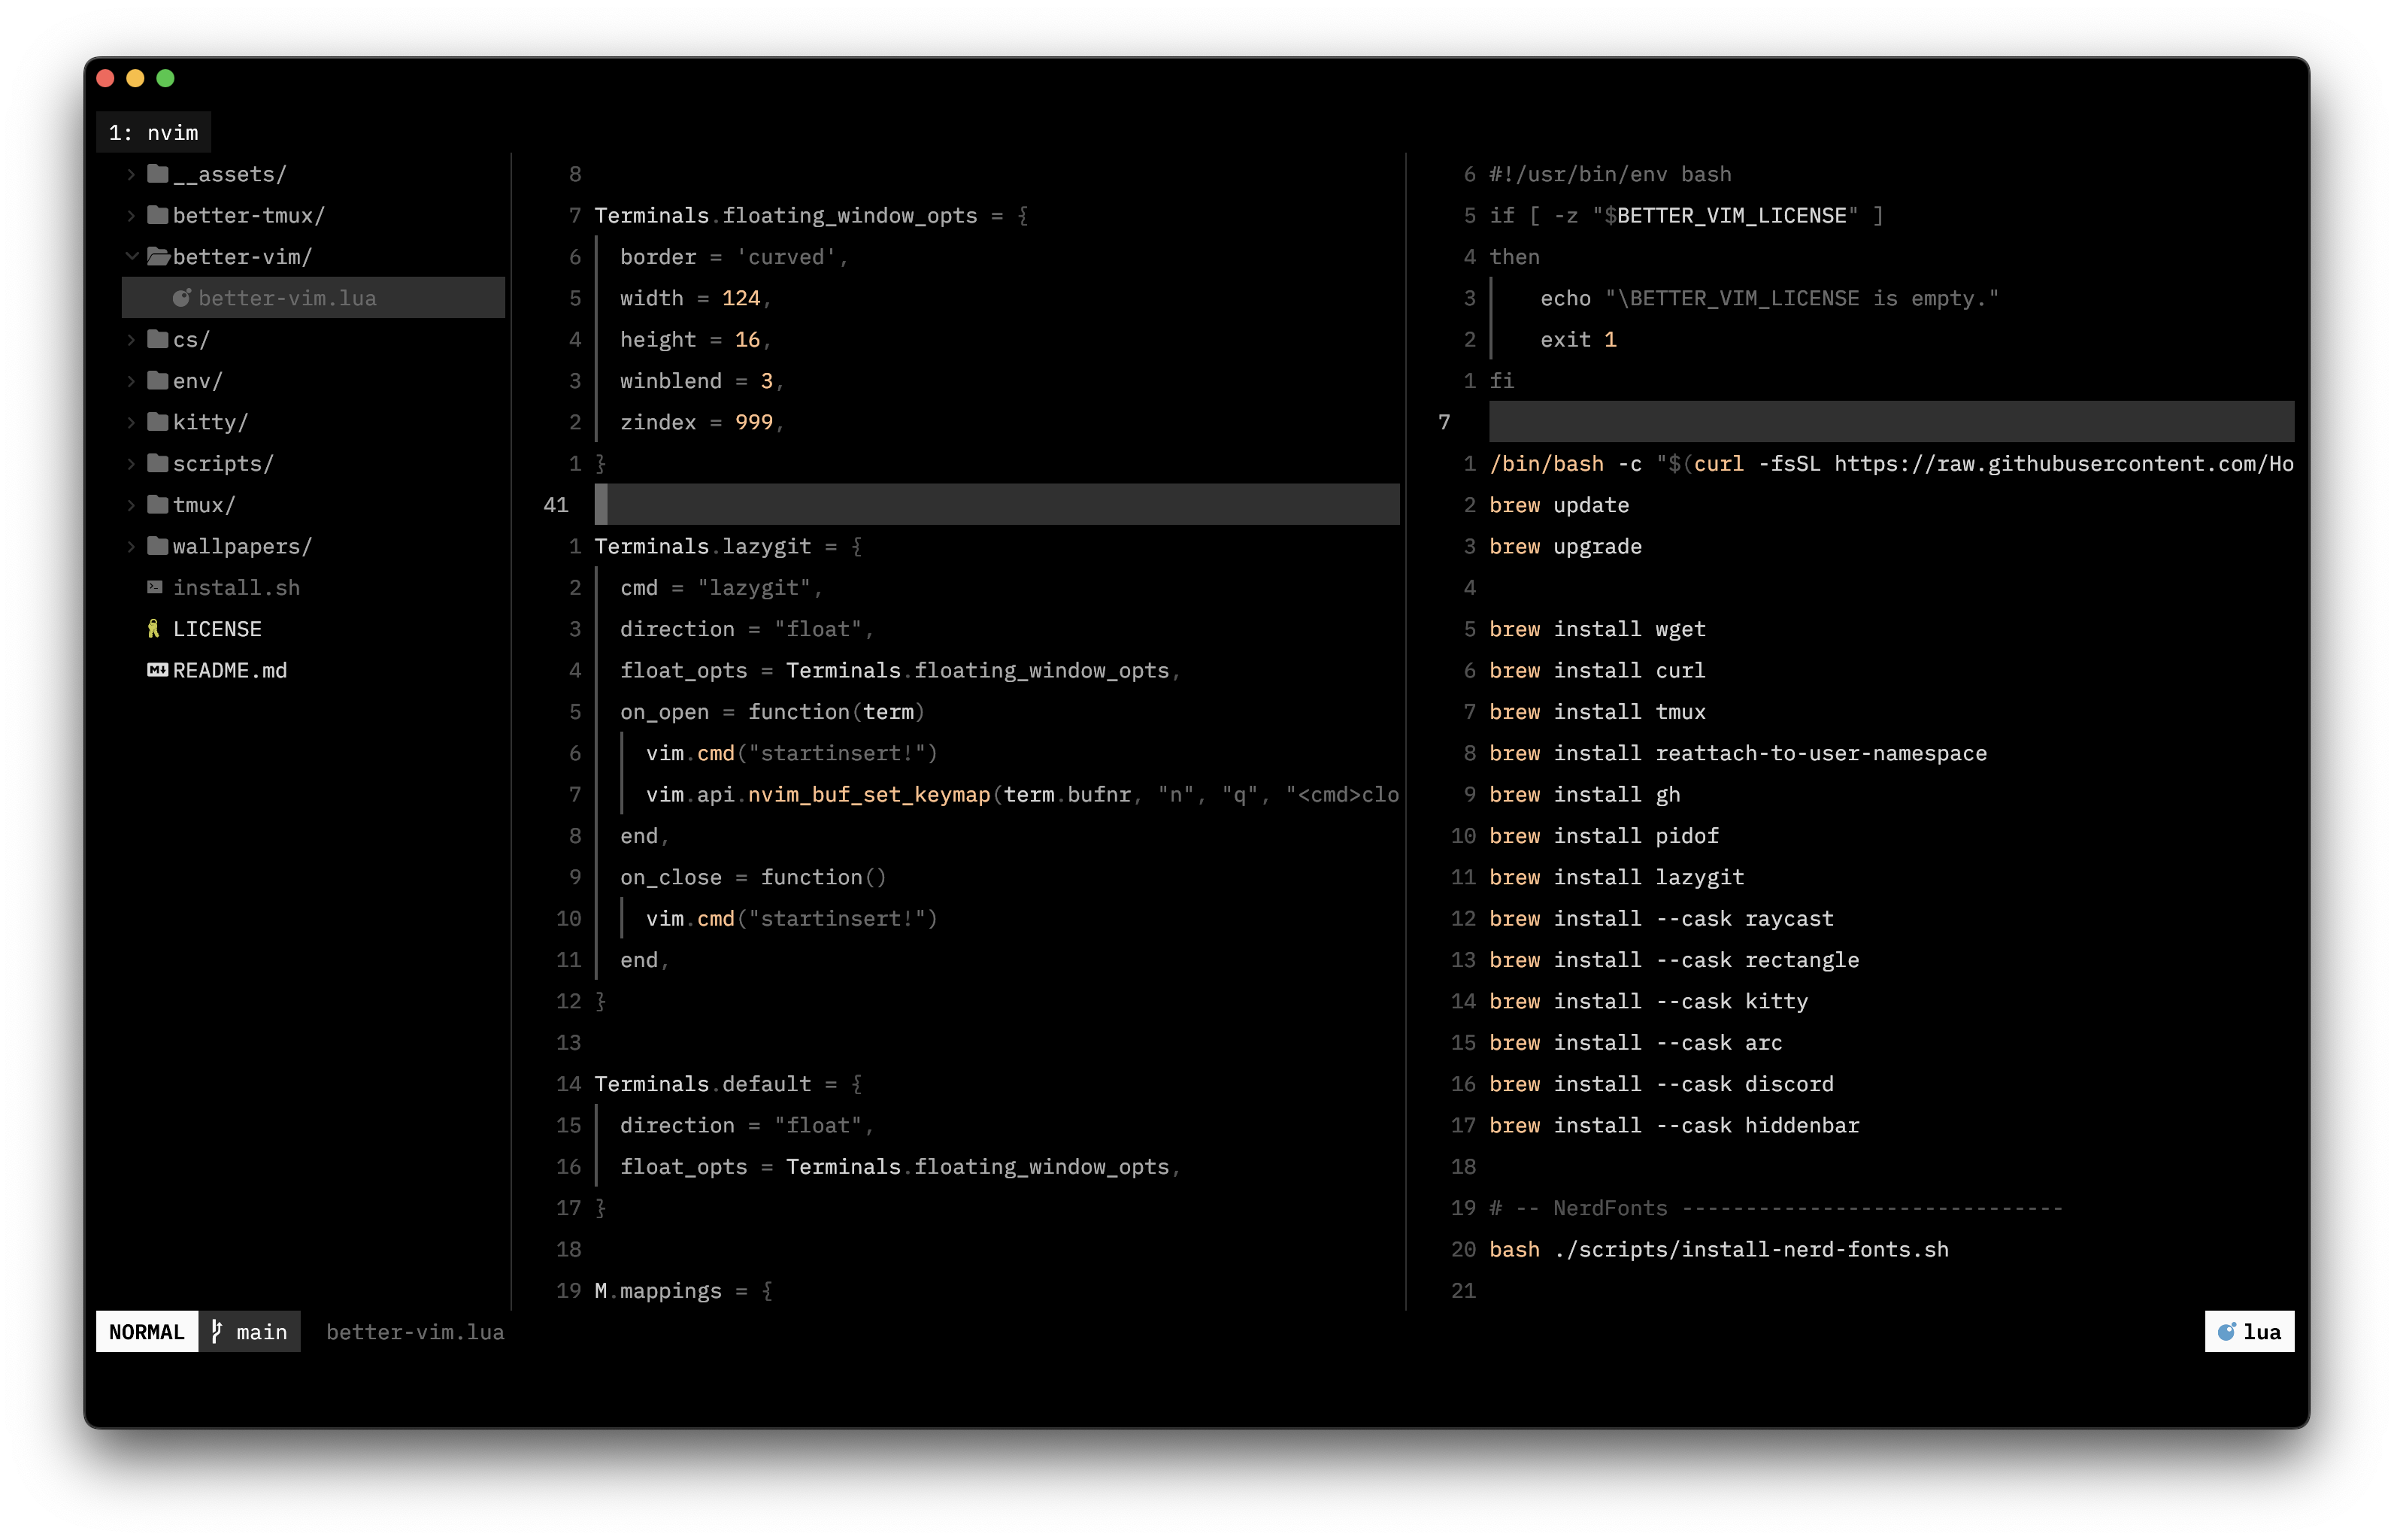Select the scripts/ folder name

[223, 463]
